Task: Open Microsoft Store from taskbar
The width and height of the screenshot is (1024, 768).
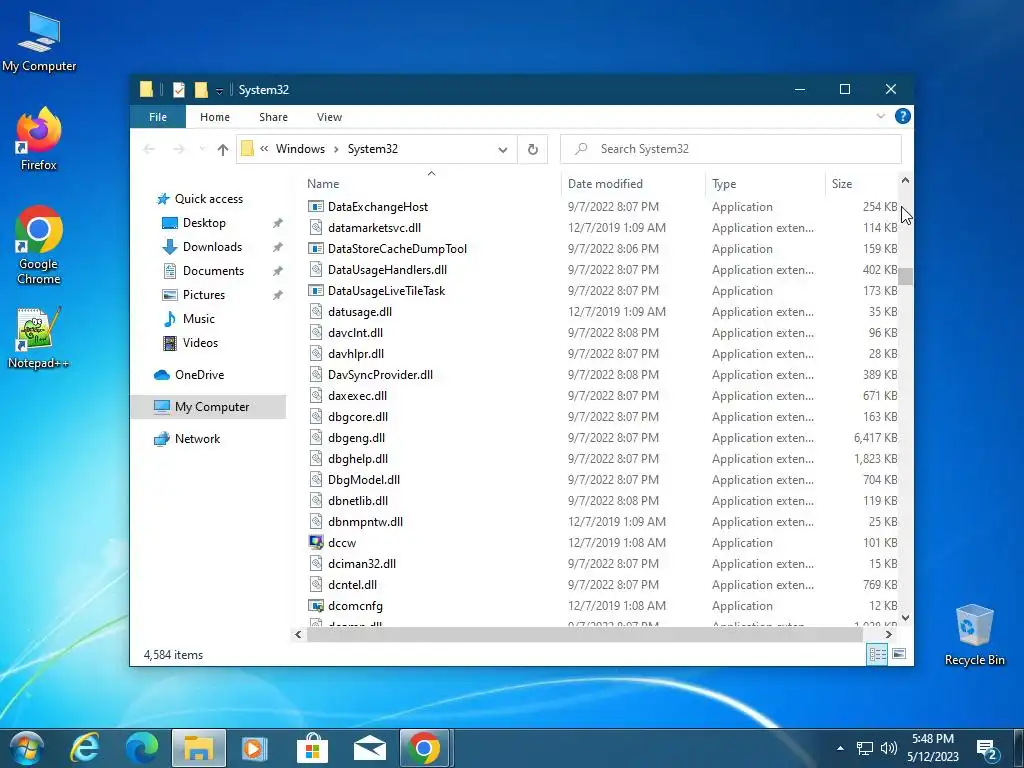Action: [312, 748]
